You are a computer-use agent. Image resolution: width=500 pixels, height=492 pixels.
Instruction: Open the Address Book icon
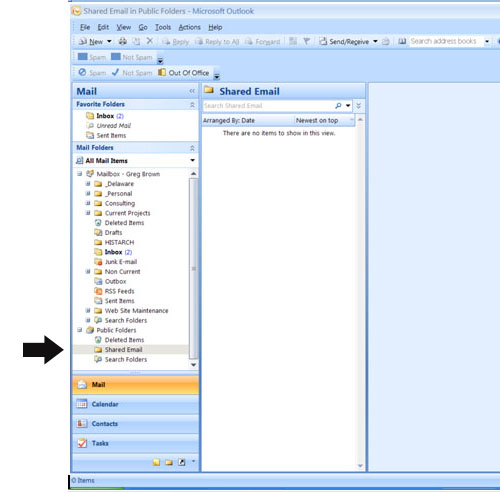click(x=402, y=41)
